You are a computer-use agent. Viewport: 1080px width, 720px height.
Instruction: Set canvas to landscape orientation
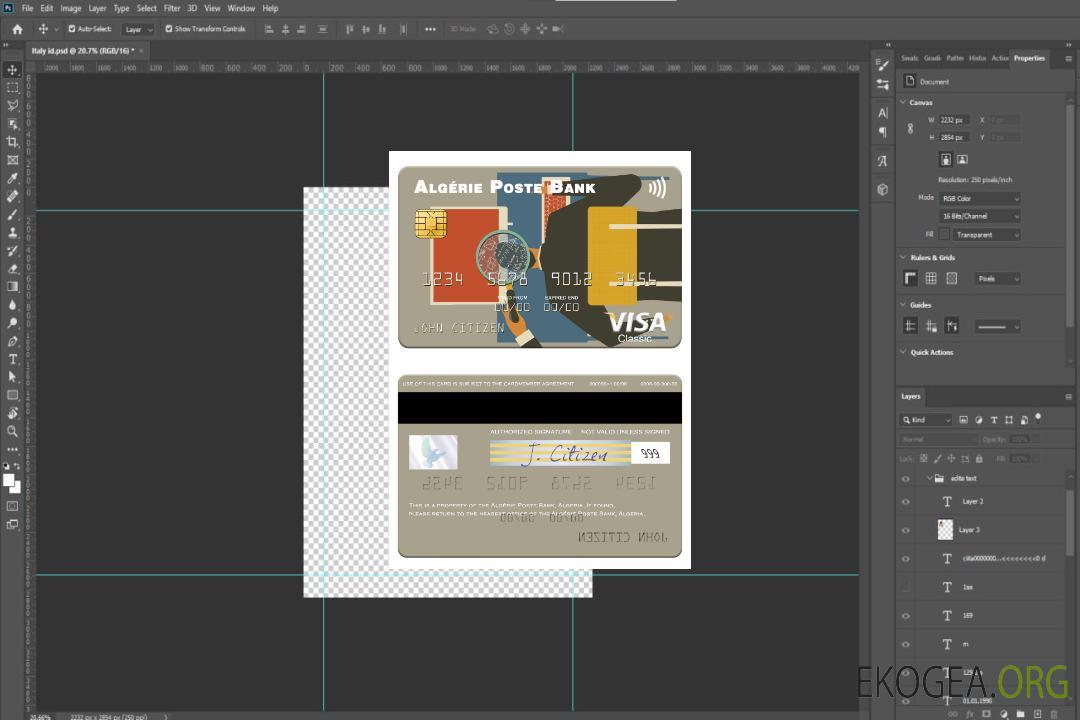point(962,160)
